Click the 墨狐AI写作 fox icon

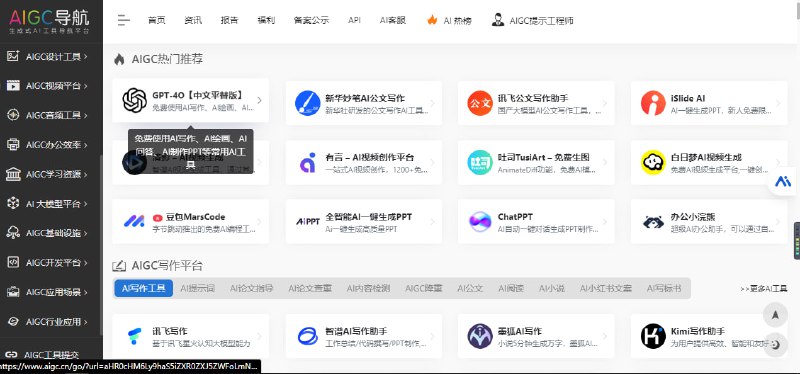tap(480, 336)
